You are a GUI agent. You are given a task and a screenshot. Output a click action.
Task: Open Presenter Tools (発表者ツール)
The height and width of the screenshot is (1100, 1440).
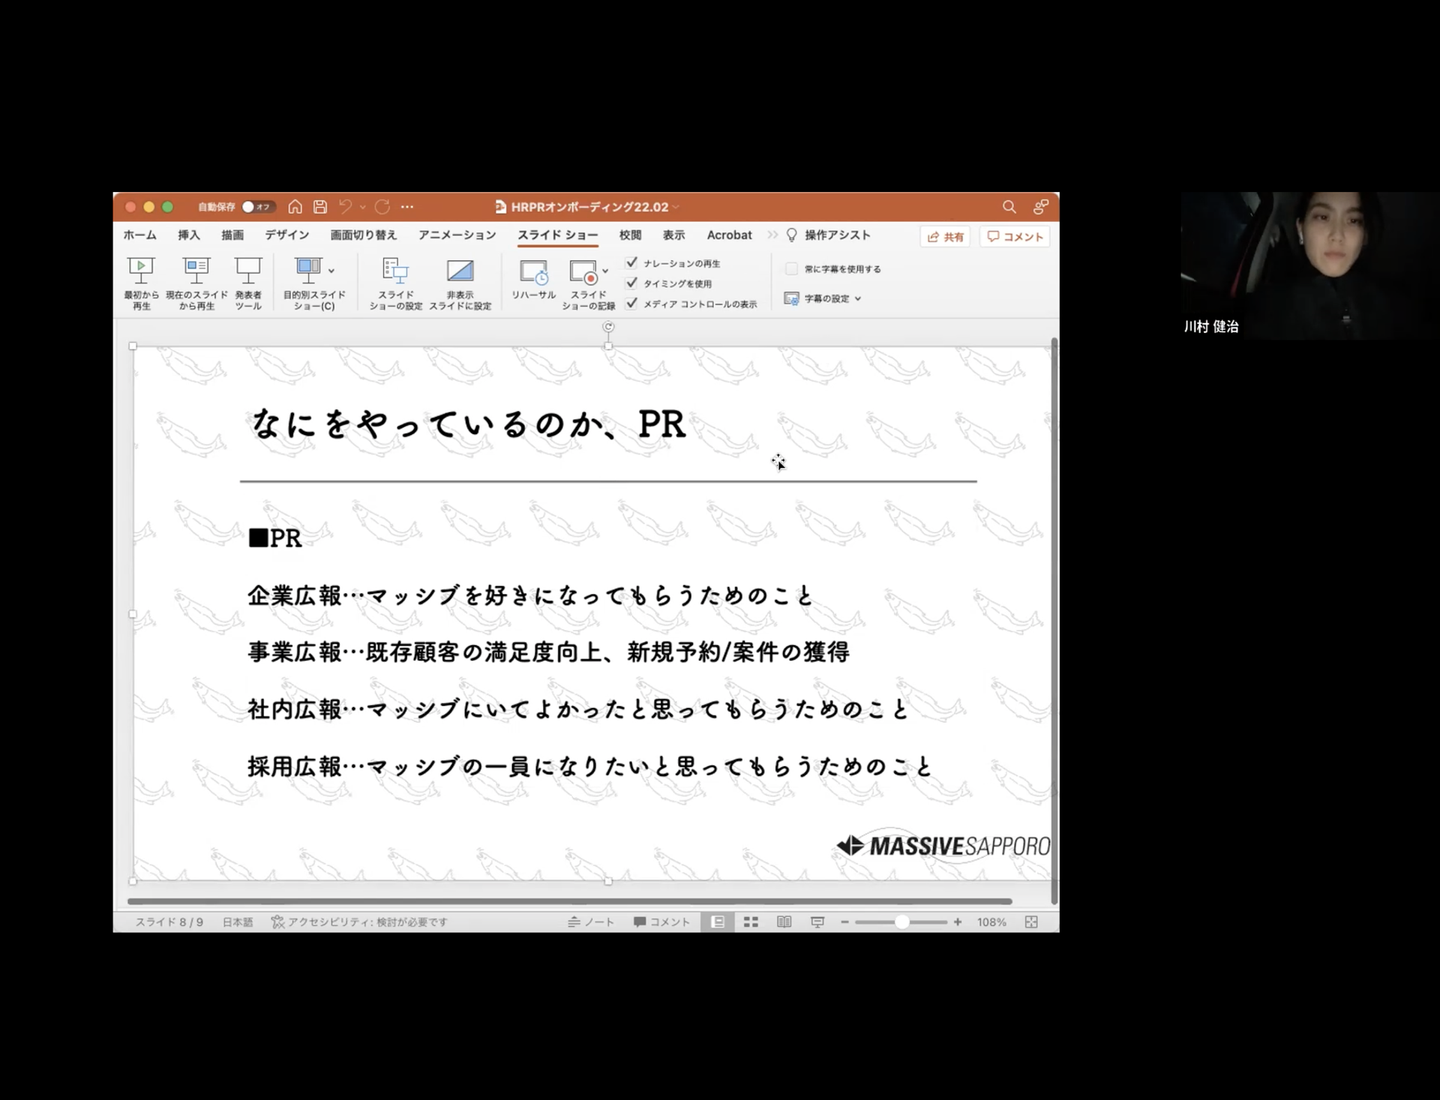point(248,281)
